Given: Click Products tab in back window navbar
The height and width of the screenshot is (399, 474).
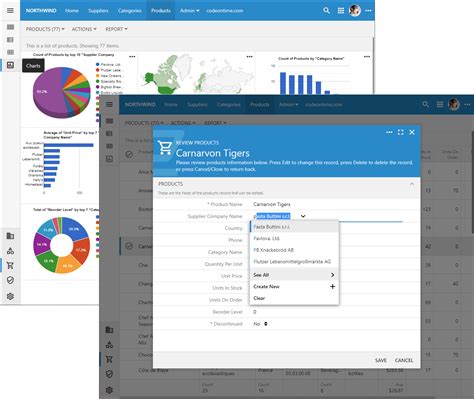Looking at the screenshot, I should [161, 11].
